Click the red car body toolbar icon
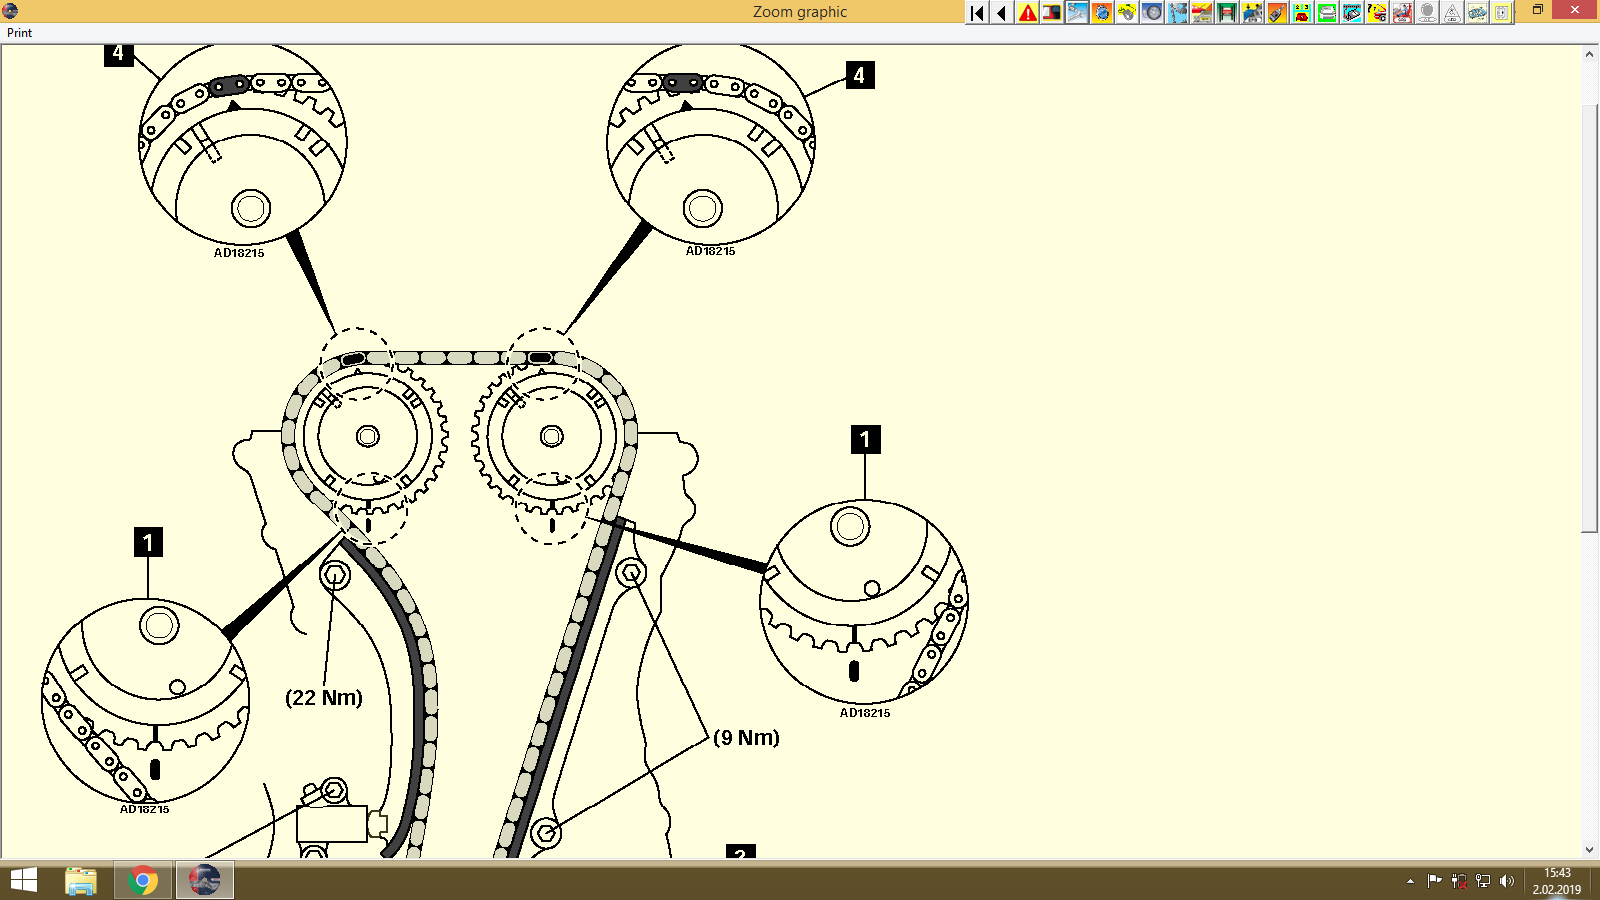Image resolution: width=1600 pixels, height=900 pixels. [x=1203, y=13]
